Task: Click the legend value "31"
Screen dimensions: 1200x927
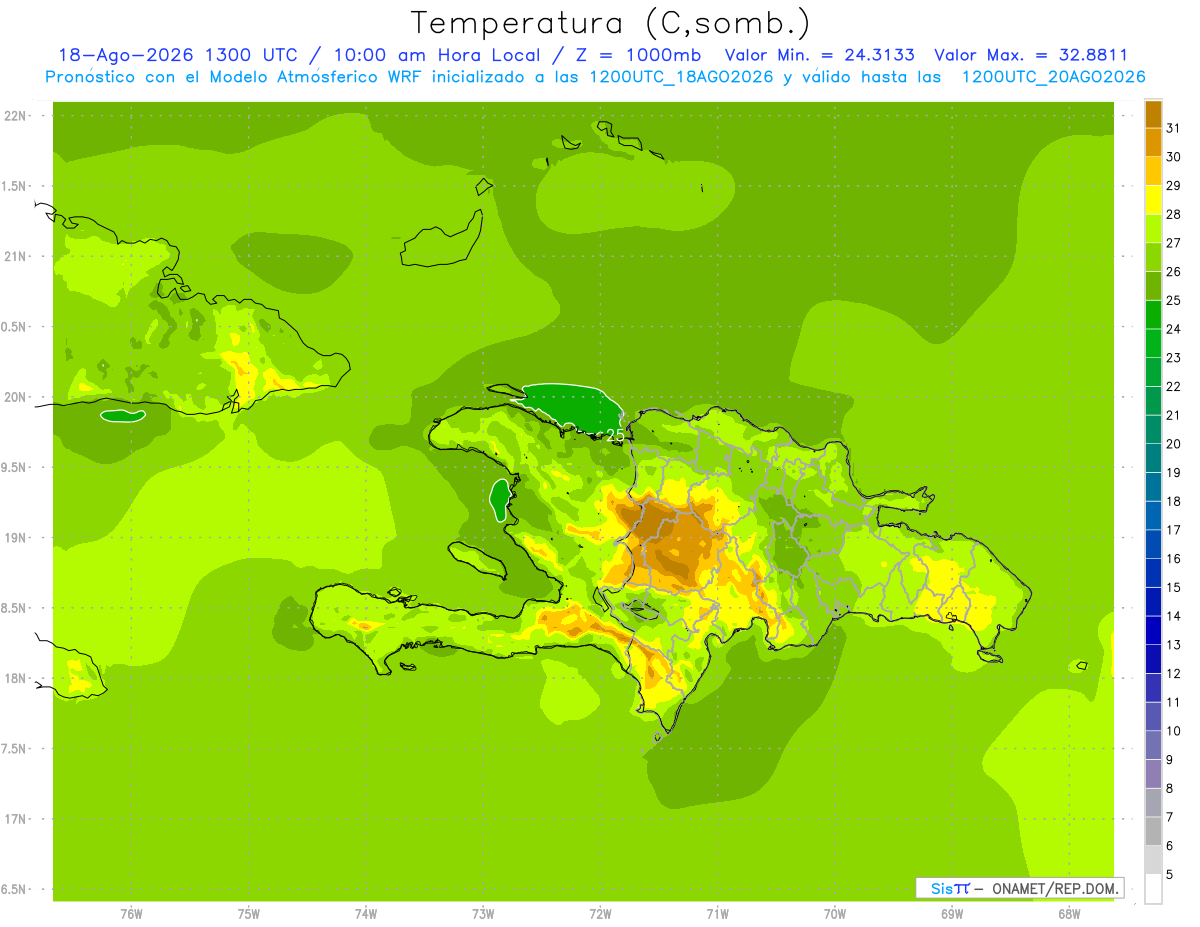Action: 1173,128
